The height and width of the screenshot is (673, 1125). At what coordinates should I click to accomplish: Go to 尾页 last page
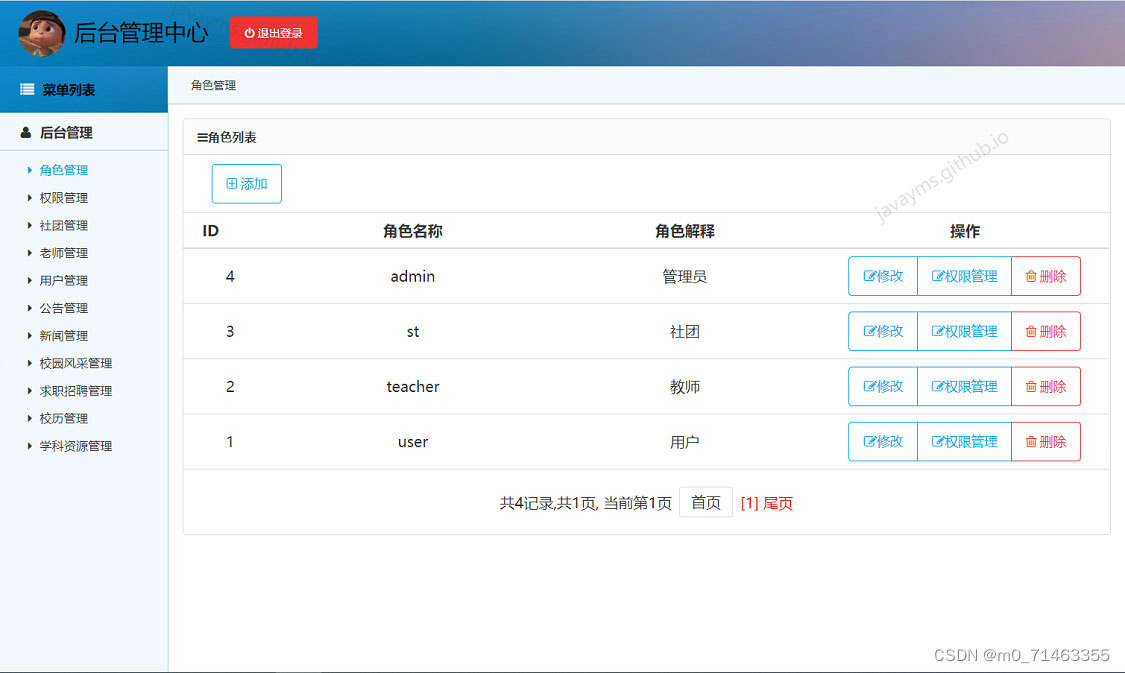point(778,503)
